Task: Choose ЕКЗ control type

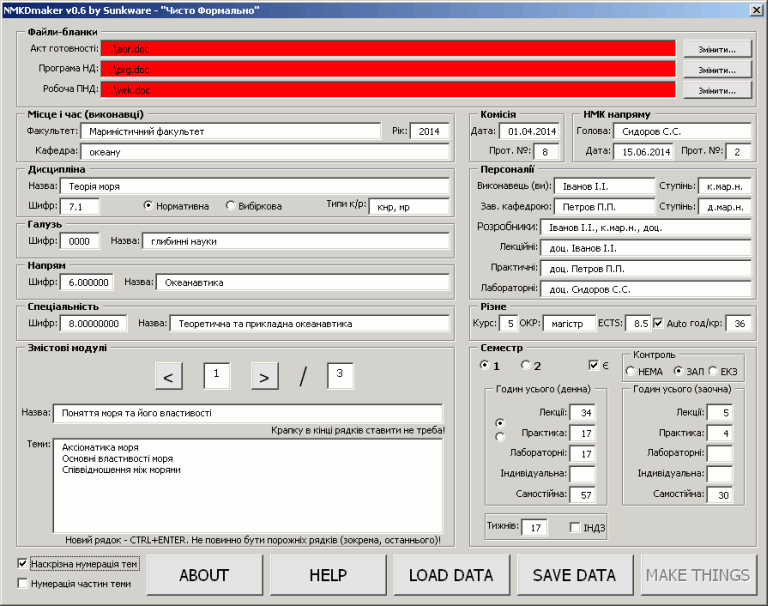Action: [713, 371]
